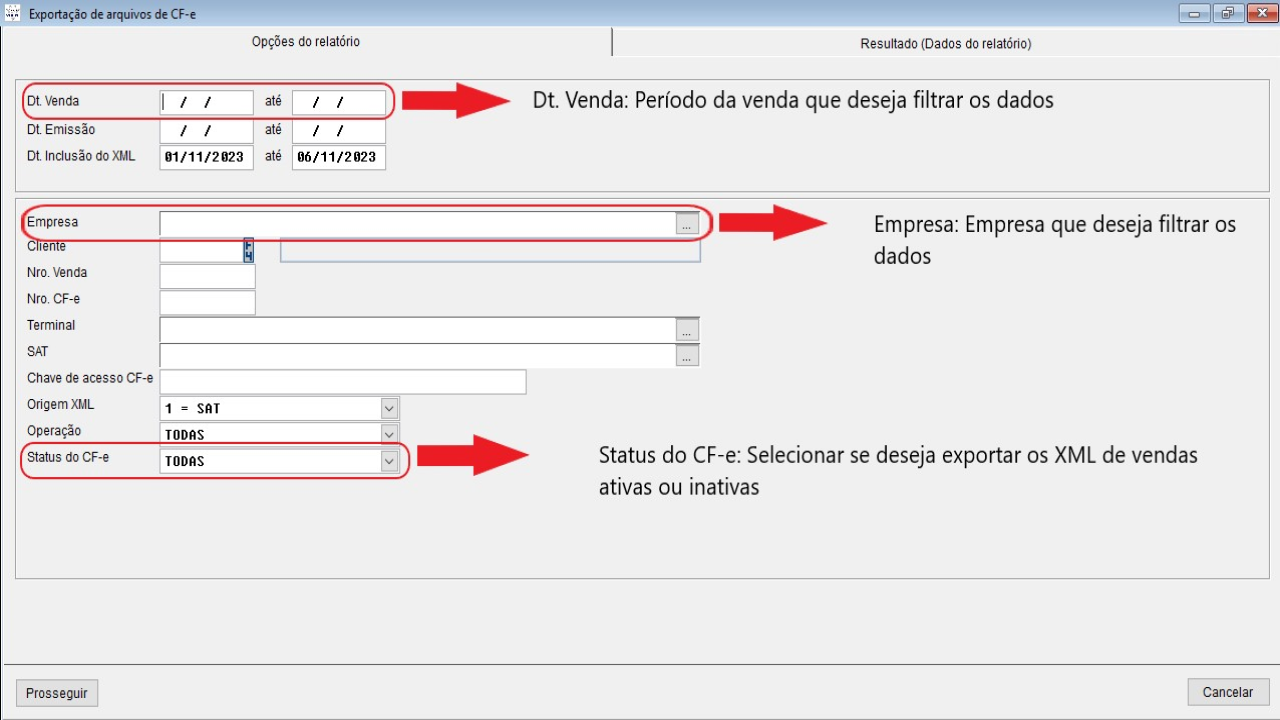Viewport: 1280px width, 720px height.
Task: Select the 06/11/2023 XML inclusion end date
Action: pos(339,157)
